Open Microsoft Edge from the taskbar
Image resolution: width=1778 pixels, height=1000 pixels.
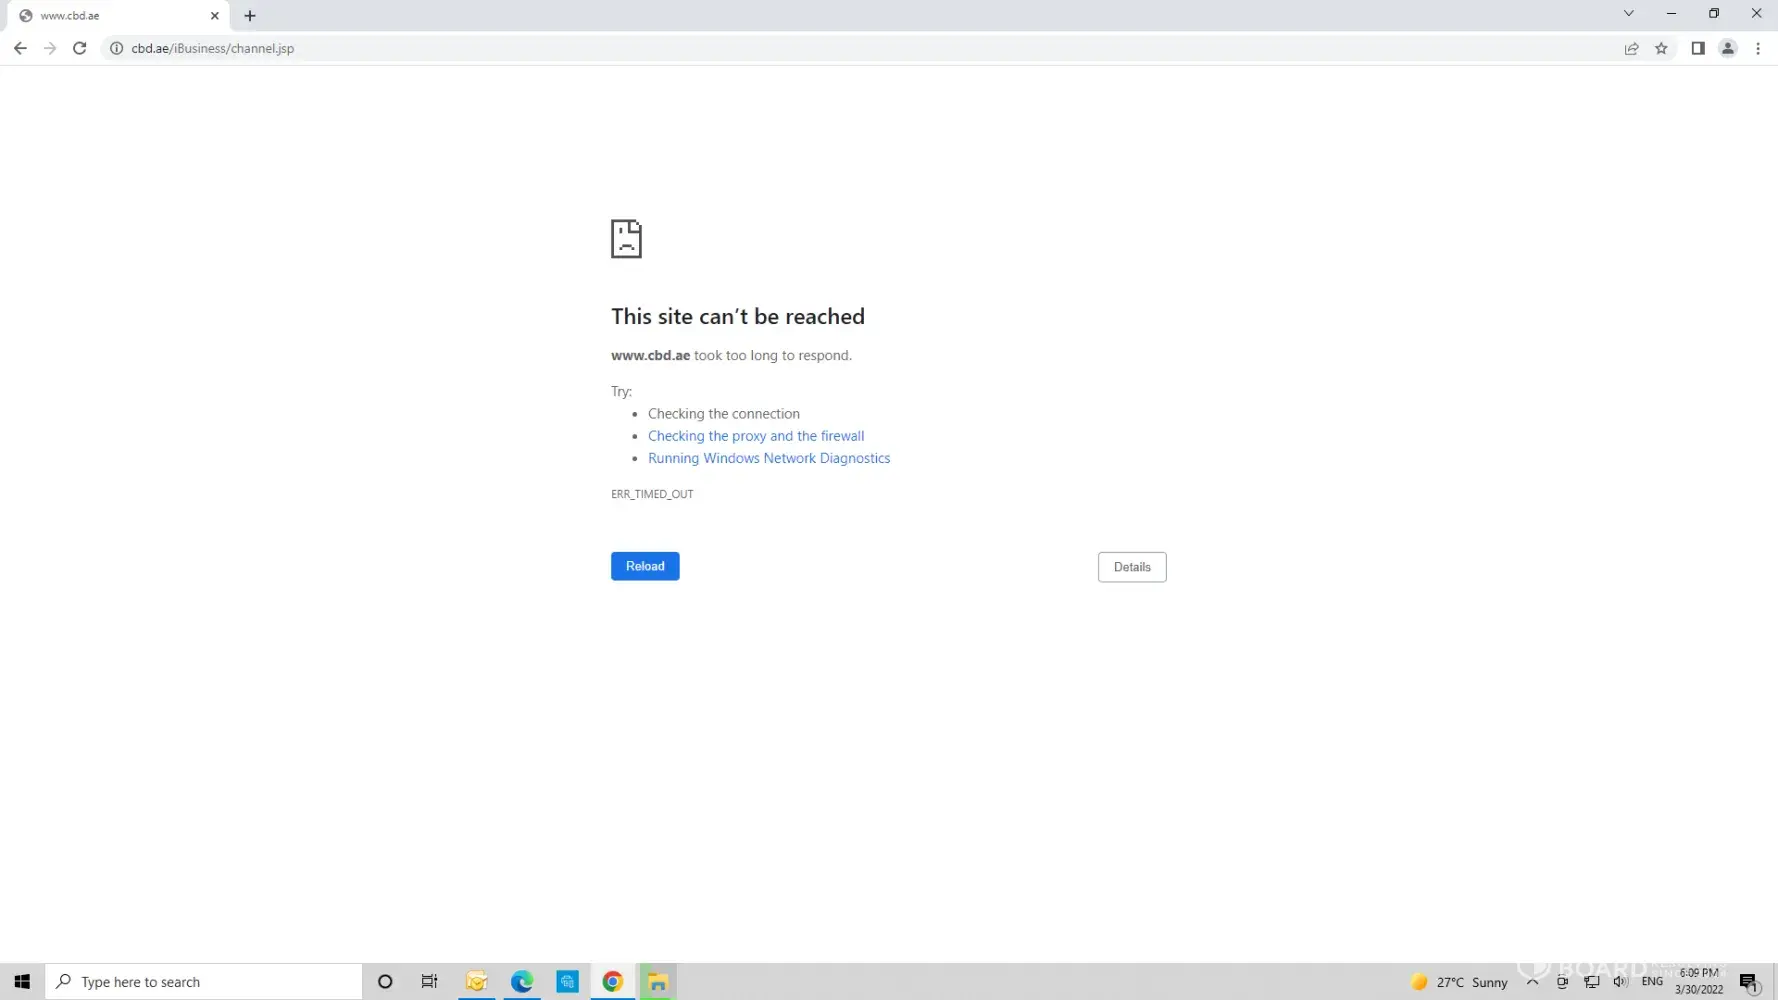click(x=522, y=982)
